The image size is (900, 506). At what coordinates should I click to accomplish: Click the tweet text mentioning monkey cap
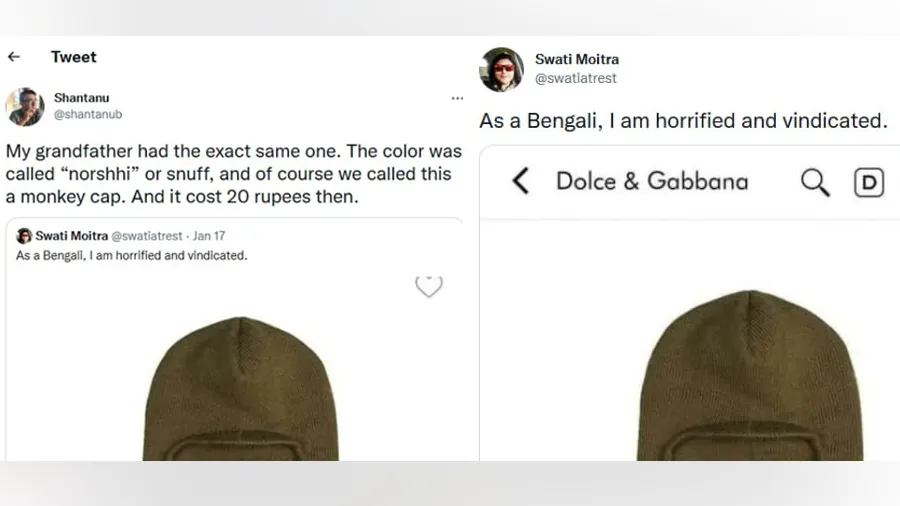(x=234, y=174)
